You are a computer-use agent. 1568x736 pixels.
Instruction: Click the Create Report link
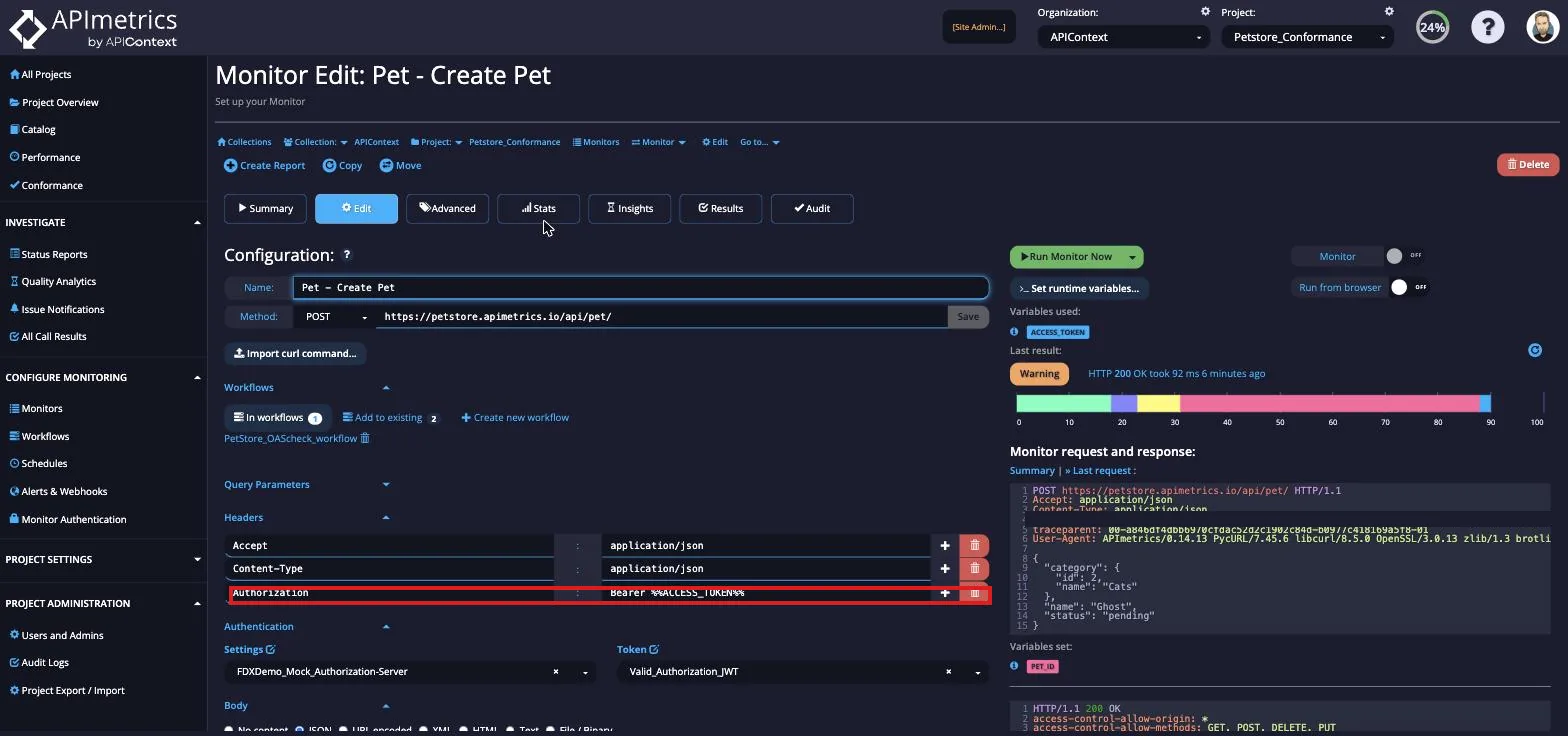coord(264,165)
